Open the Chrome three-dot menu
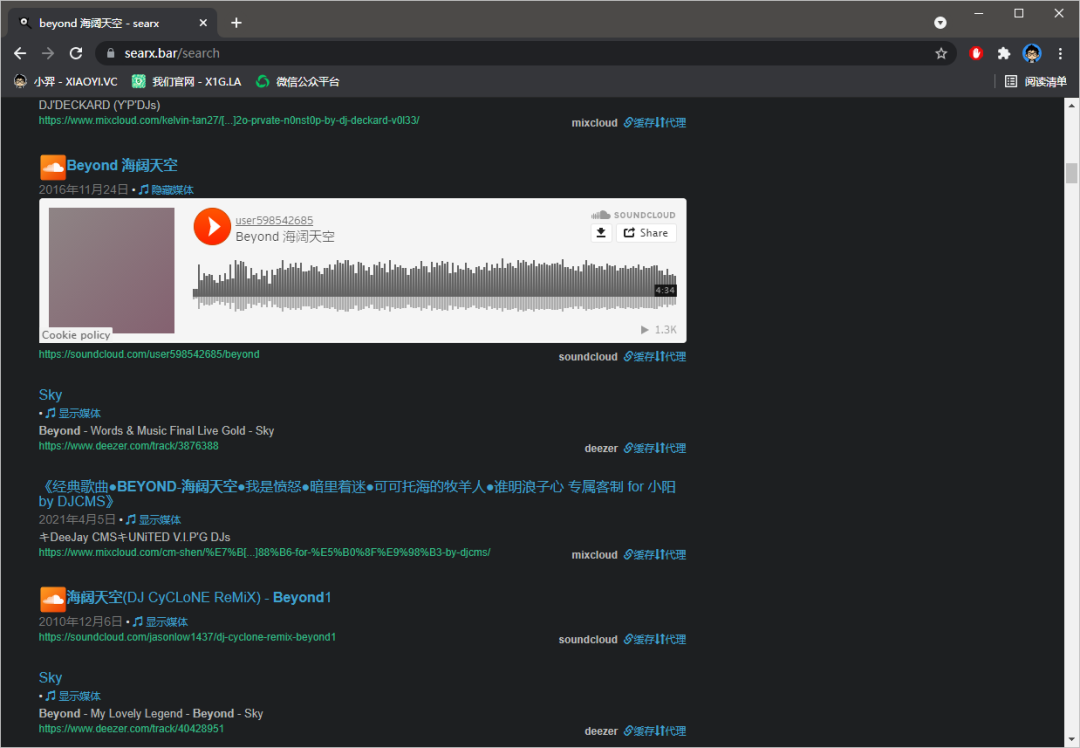 (1061, 54)
